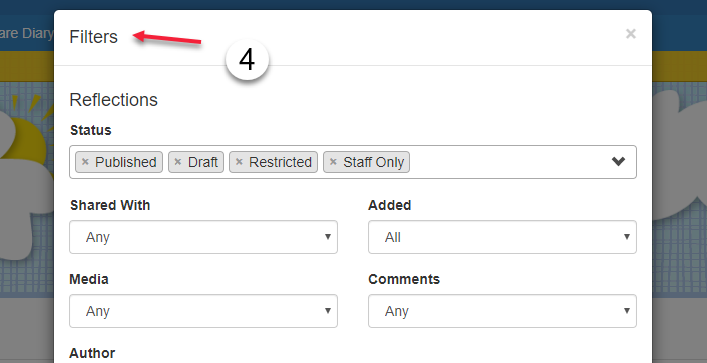
Task: Click the Draft tag label
Action: 202,162
